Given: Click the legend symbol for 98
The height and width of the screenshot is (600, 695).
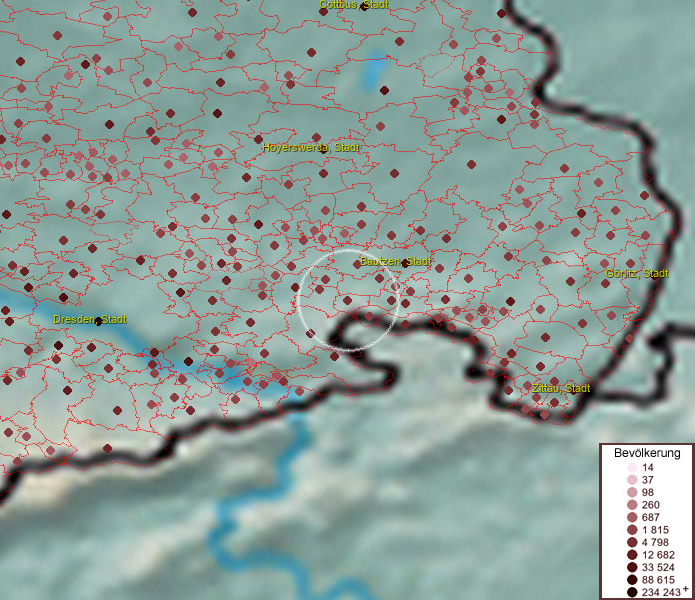Looking at the screenshot, I should click(x=632, y=493).
